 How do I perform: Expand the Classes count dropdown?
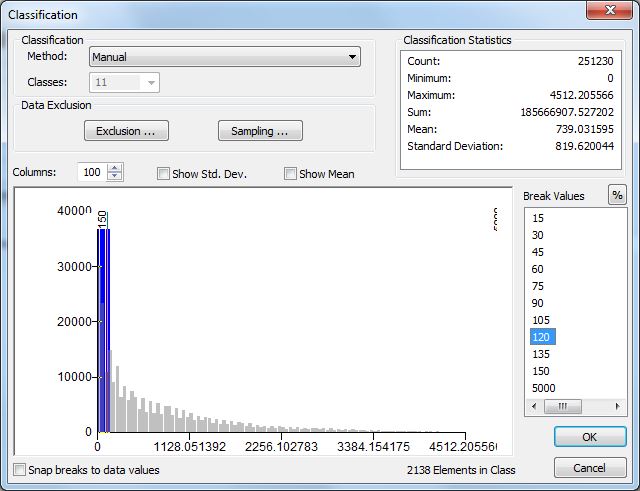[x=151, y=83]
